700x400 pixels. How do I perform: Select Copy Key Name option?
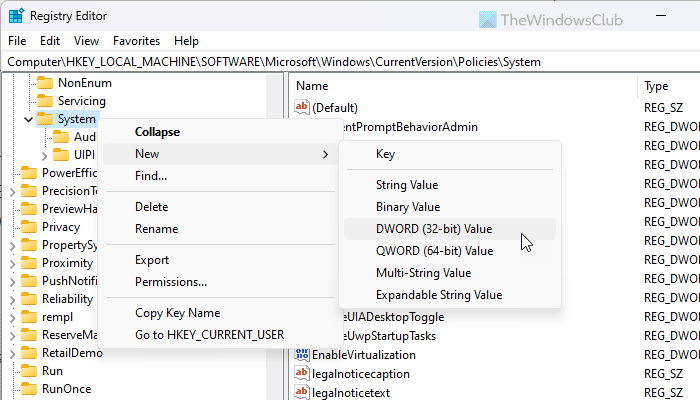pyautogui.click(x=177, y=313)
